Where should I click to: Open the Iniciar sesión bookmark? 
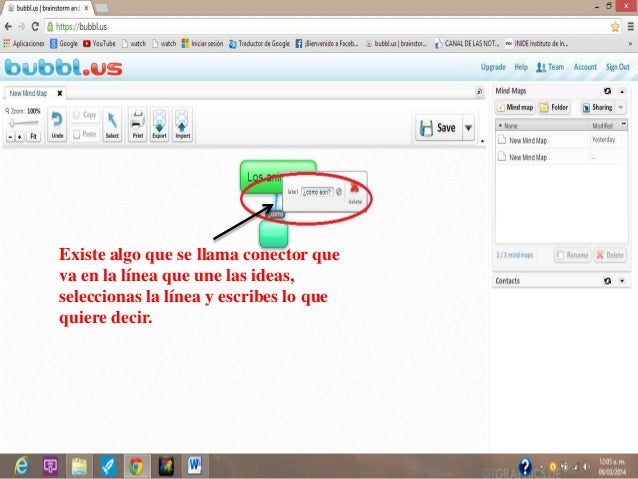(202, 44)
